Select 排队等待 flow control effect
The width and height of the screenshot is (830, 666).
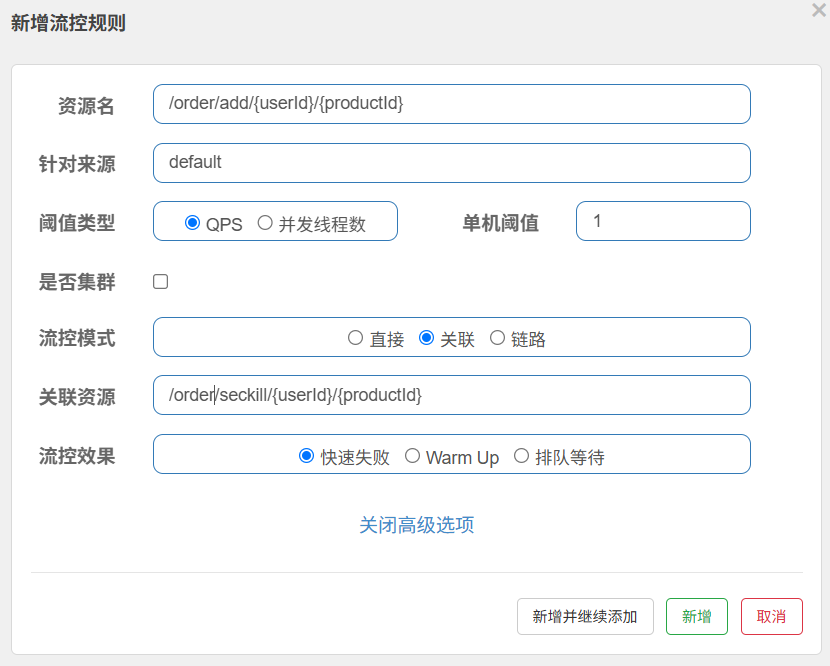pos(521,456)
